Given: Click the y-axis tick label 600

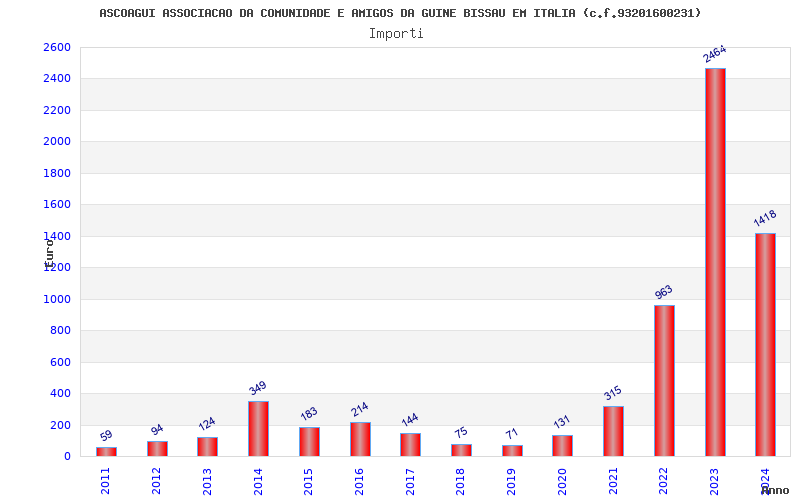Looking at the screenshot, I should click(61, 362).
